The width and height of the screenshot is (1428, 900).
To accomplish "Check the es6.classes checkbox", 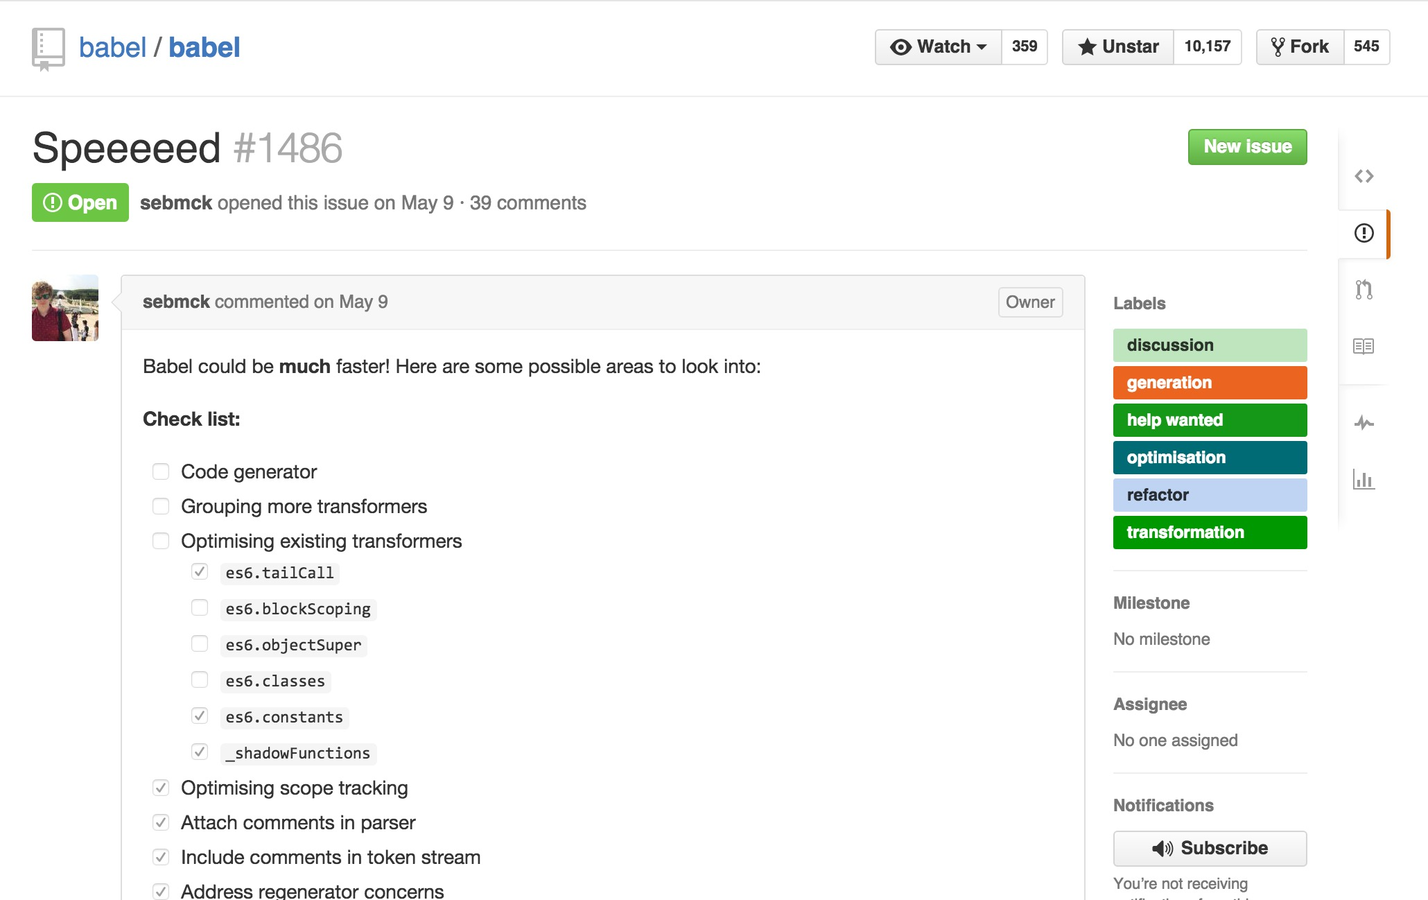I will pyautogui.click(x=200, y=680).
